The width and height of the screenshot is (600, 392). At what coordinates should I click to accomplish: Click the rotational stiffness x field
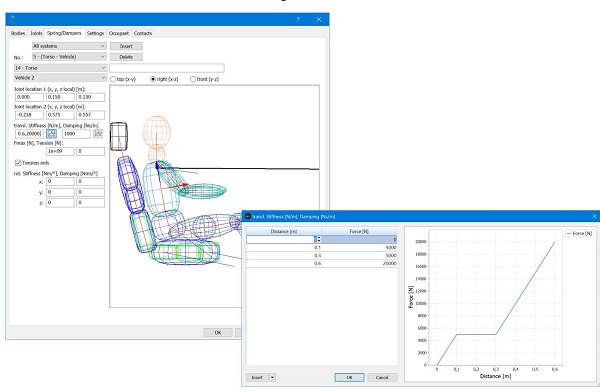[60, 181]
